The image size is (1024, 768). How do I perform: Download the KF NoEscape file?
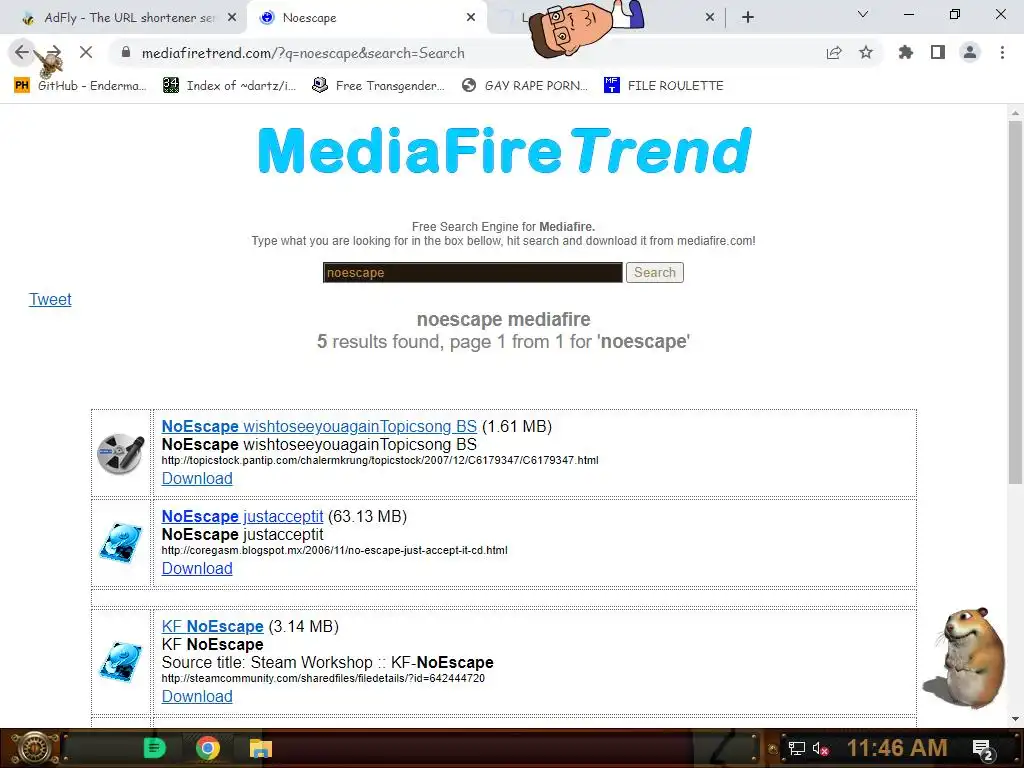point(197,696)
